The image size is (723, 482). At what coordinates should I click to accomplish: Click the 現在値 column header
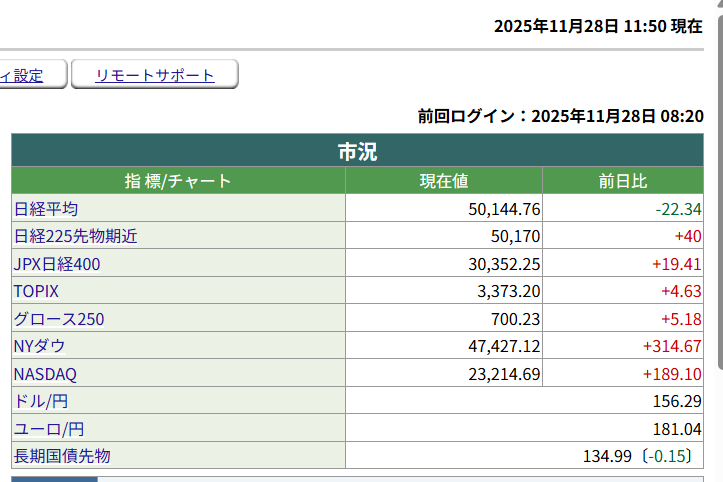click(444, 181)
